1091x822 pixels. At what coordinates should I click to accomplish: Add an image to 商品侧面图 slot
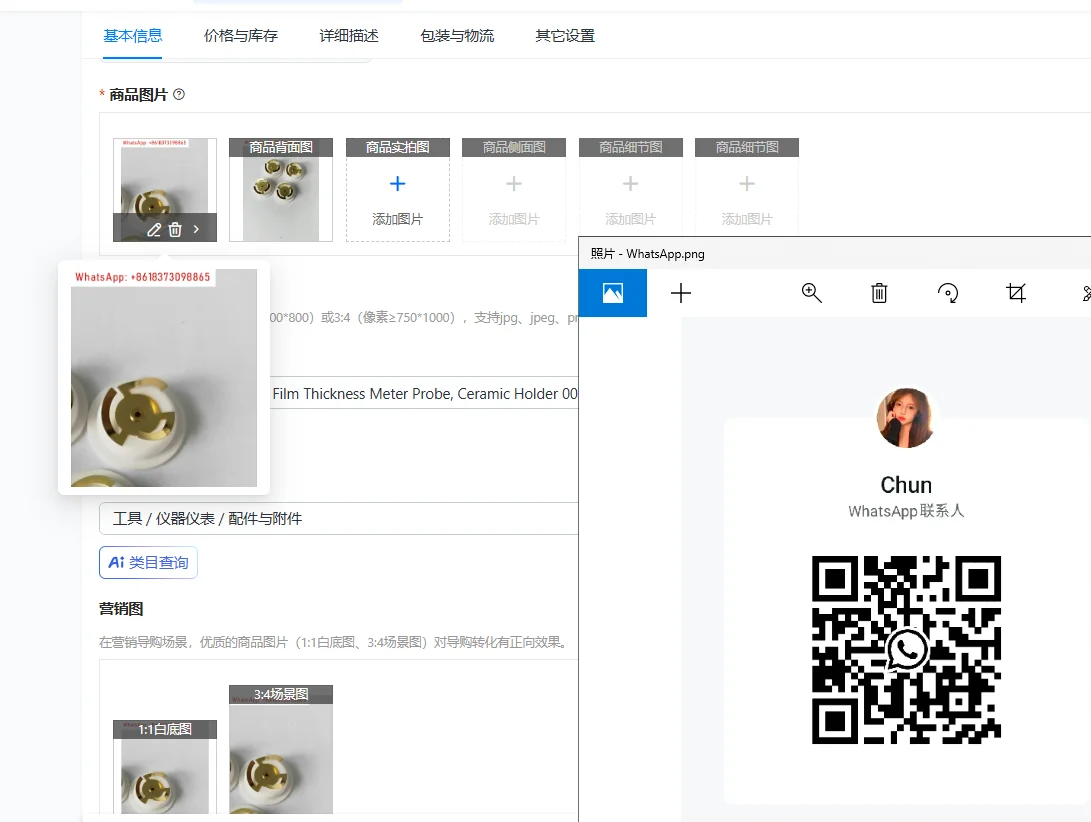[x=514, y=190]
